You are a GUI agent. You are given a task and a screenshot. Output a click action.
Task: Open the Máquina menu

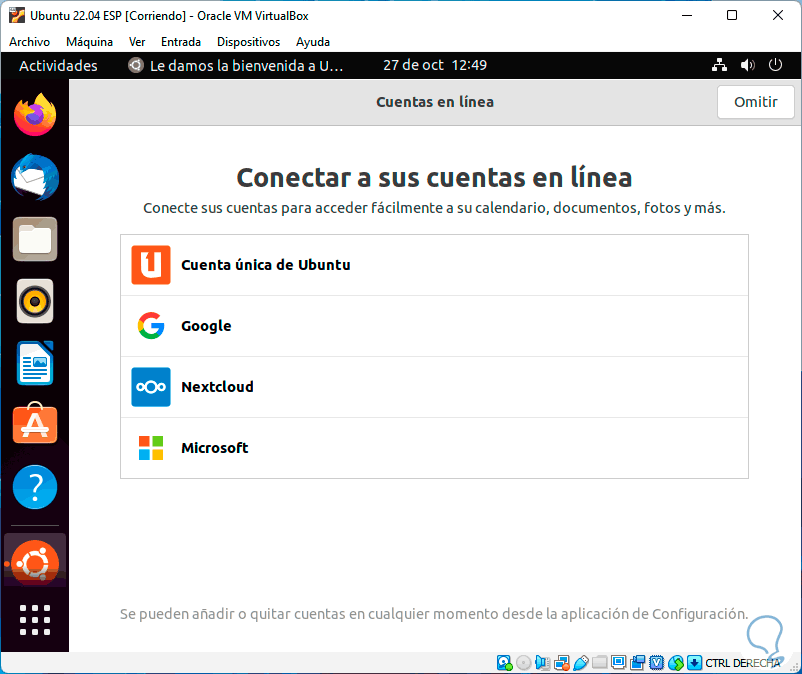89,42
